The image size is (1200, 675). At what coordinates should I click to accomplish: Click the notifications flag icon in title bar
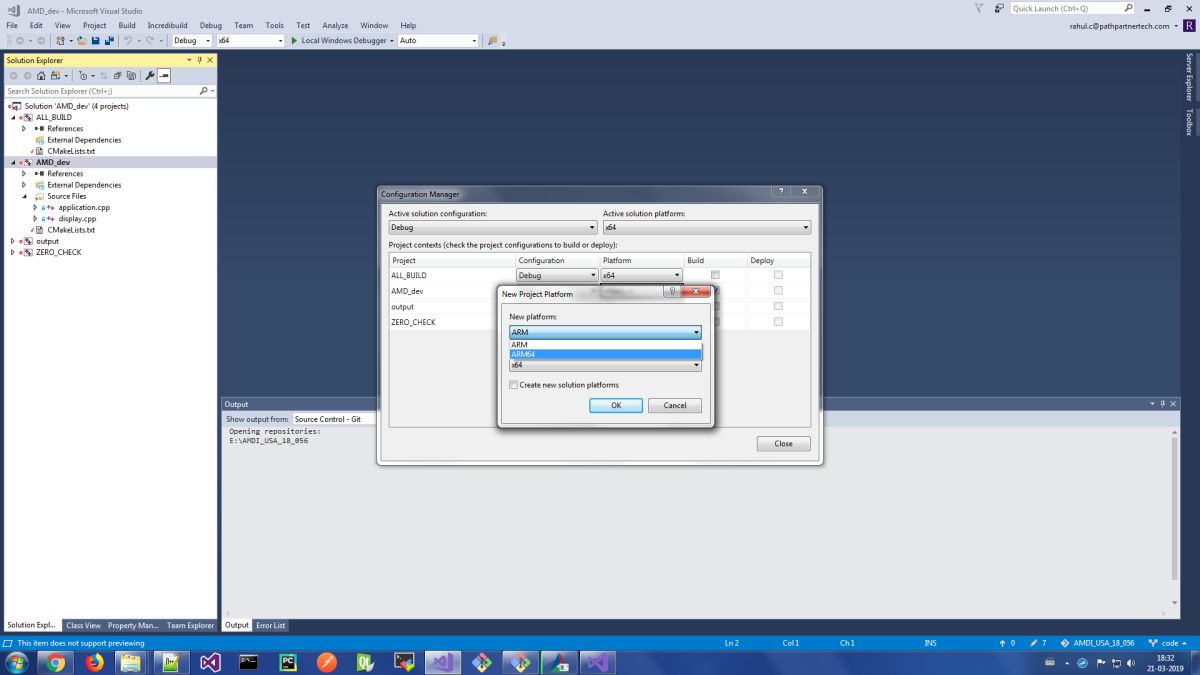tap(979, 8)
